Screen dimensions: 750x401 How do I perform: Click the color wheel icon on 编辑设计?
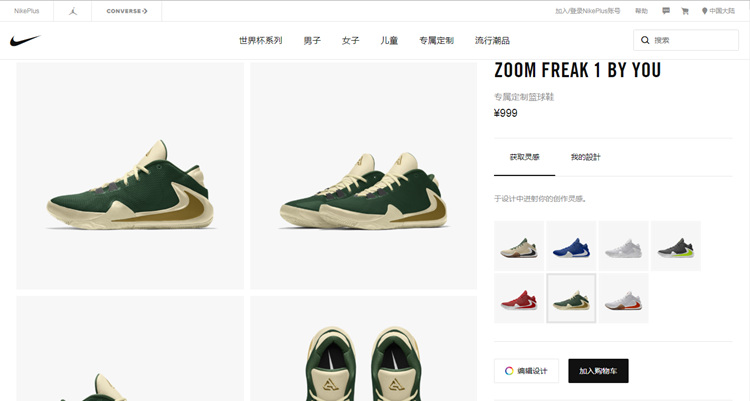pos(509,371)
